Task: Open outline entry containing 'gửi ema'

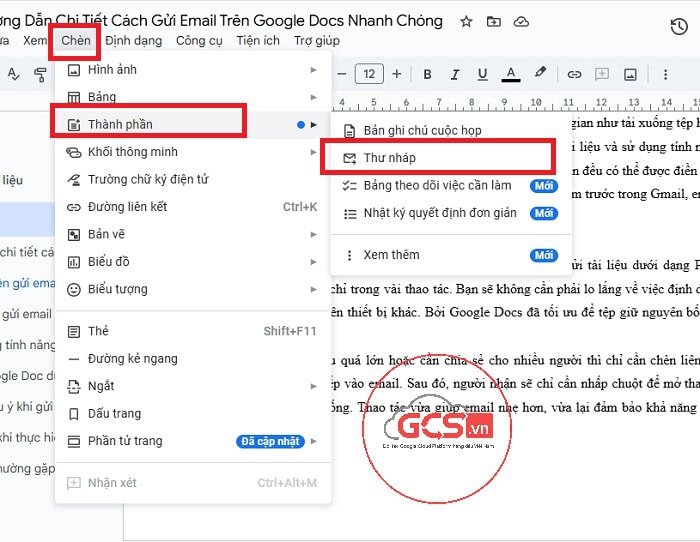Action: coord(28,283)
